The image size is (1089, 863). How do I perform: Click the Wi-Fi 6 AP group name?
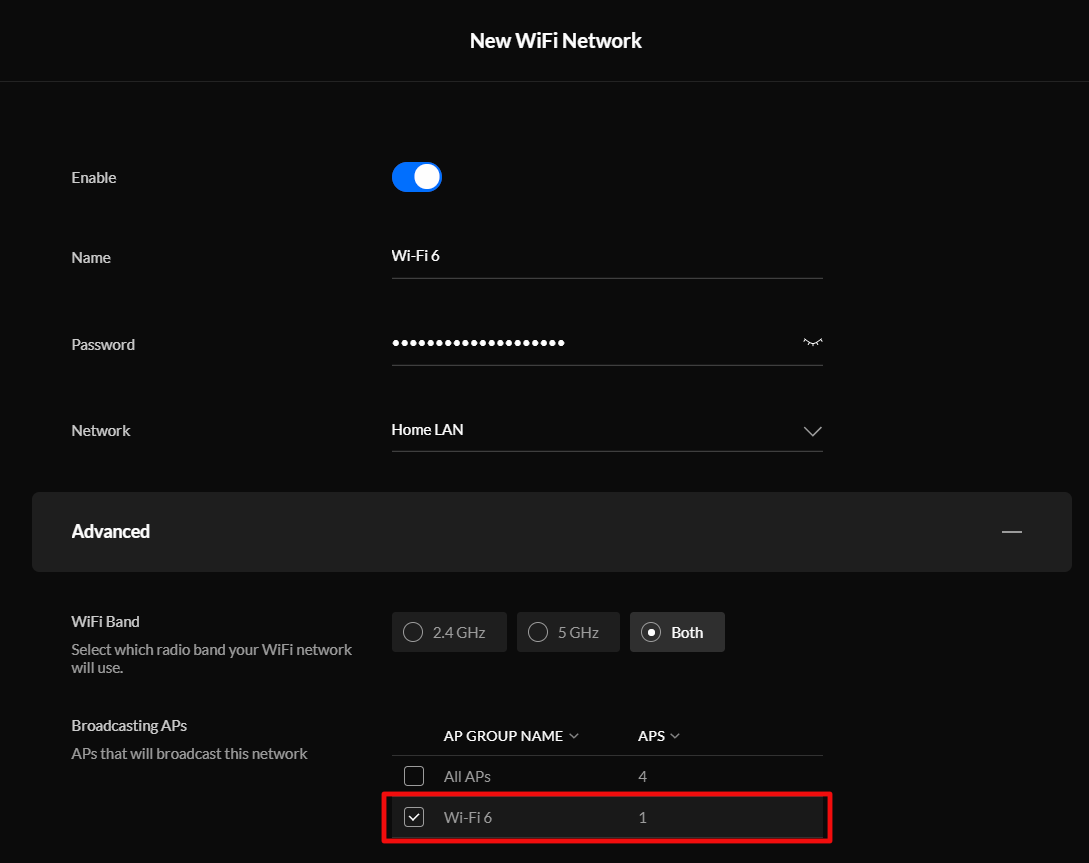click(468, 817)
